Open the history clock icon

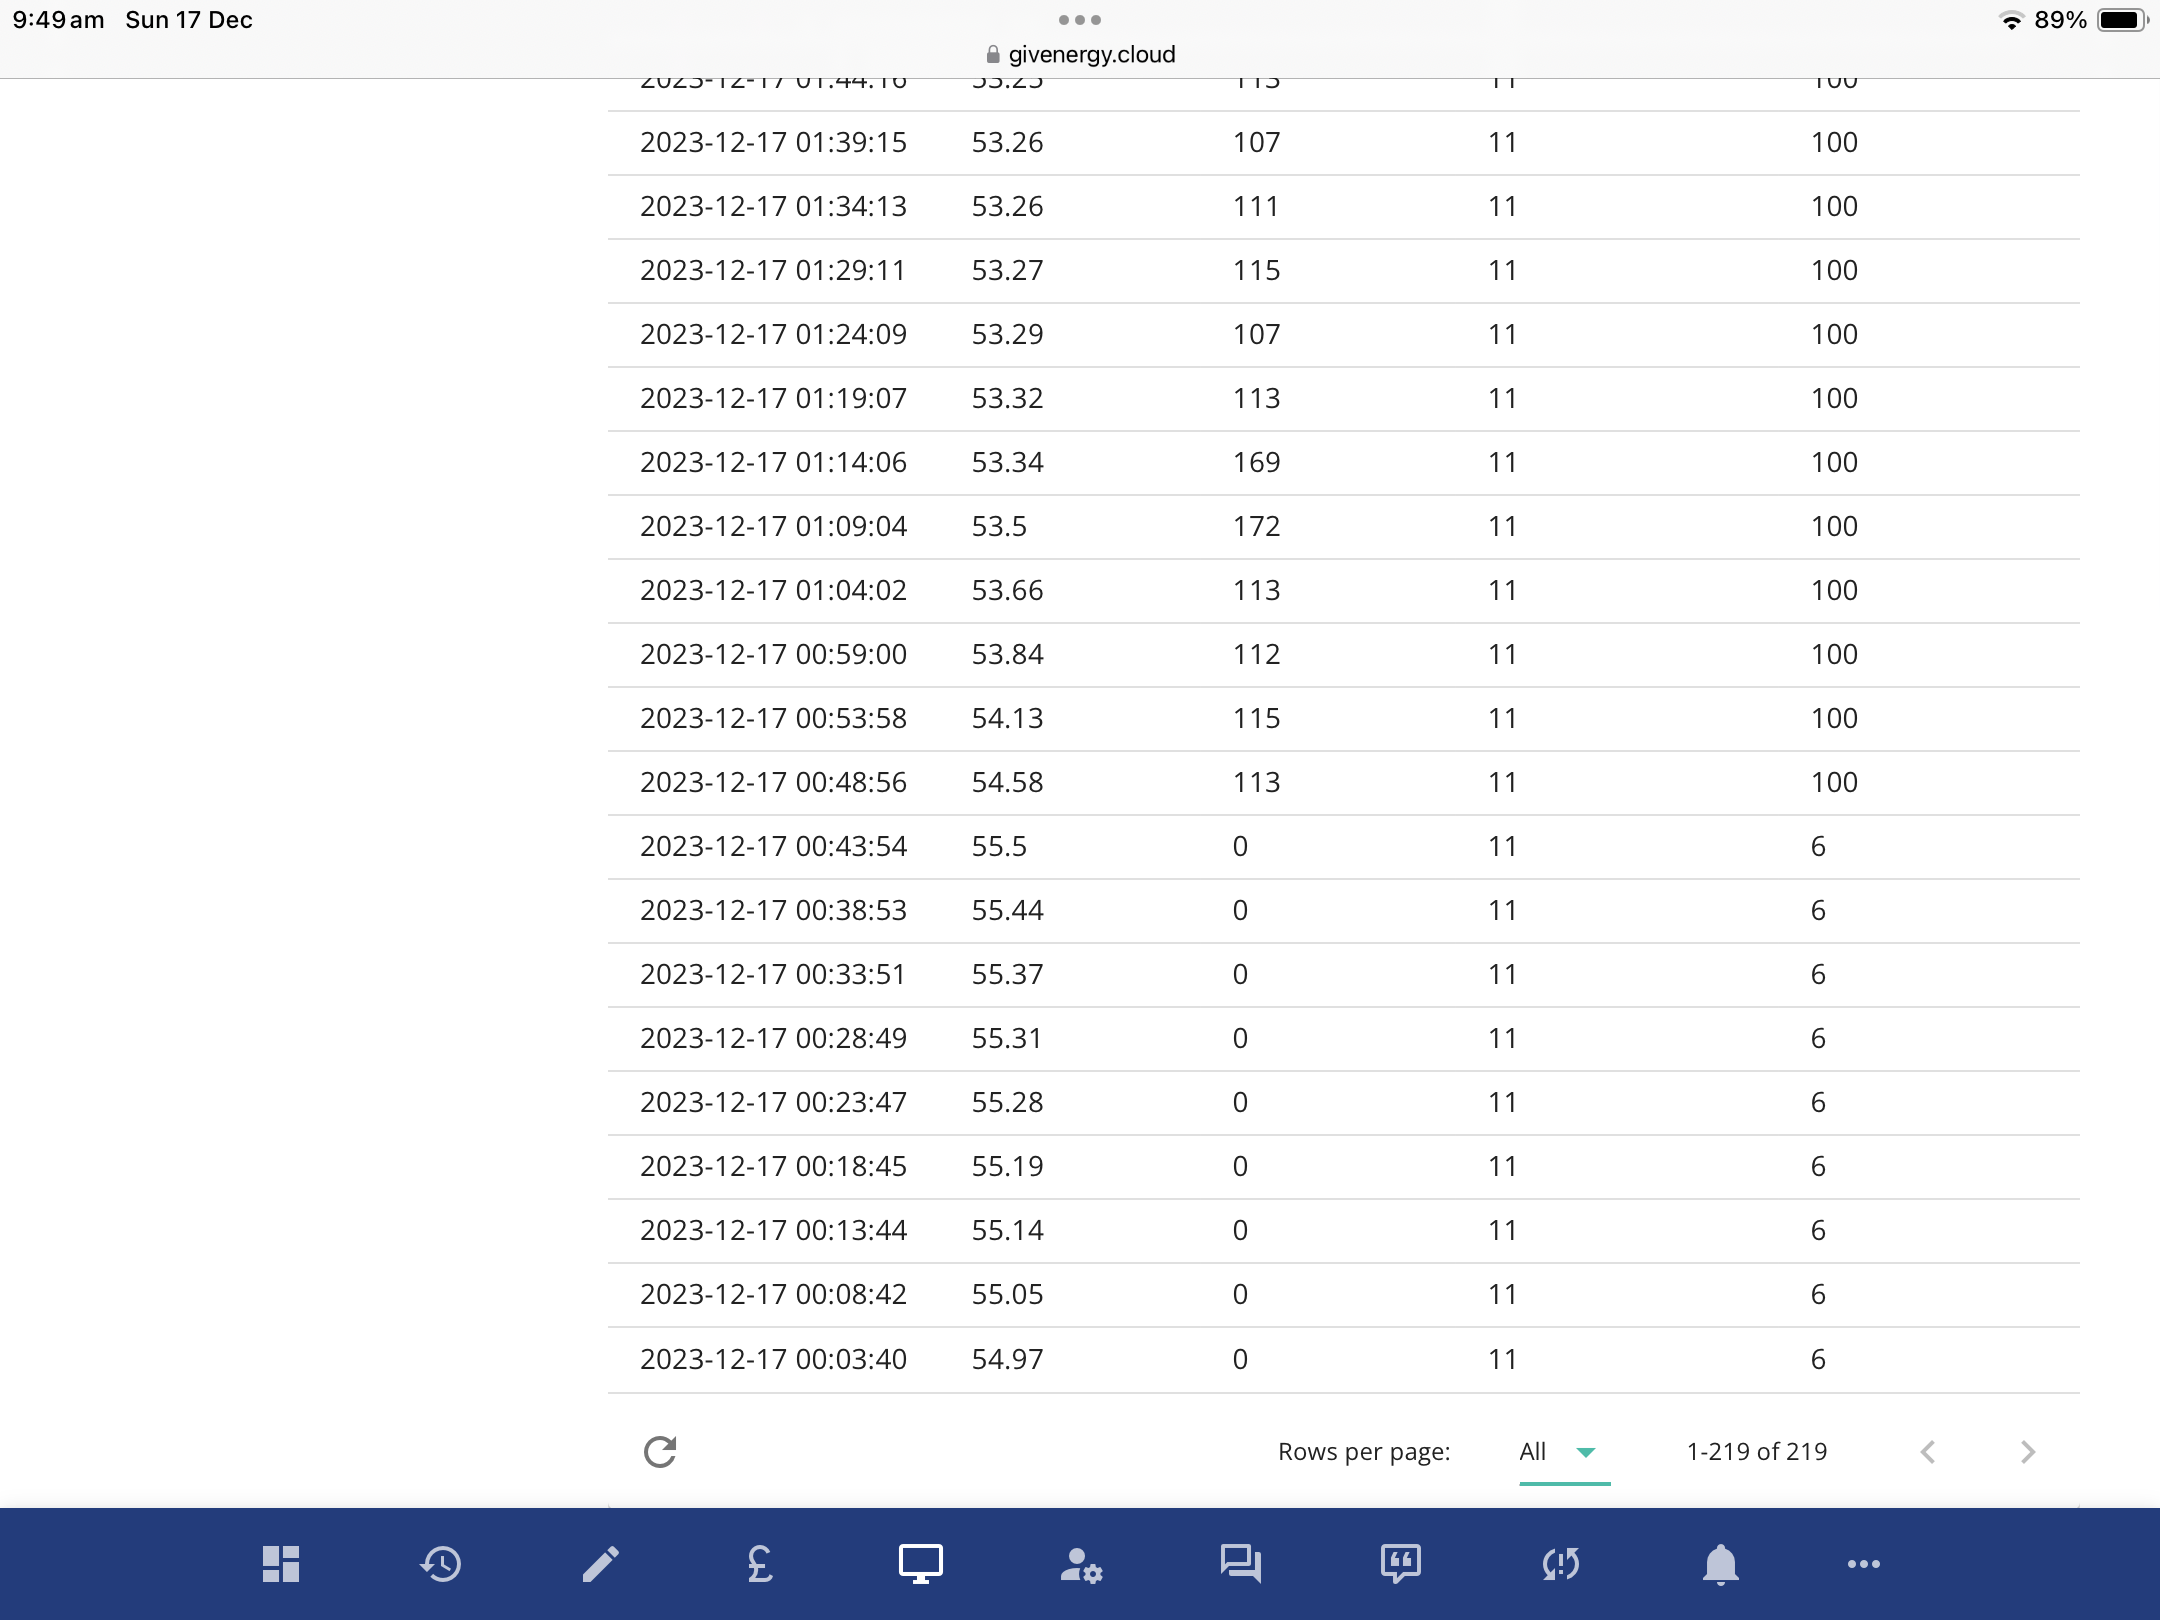[441, 1564]
